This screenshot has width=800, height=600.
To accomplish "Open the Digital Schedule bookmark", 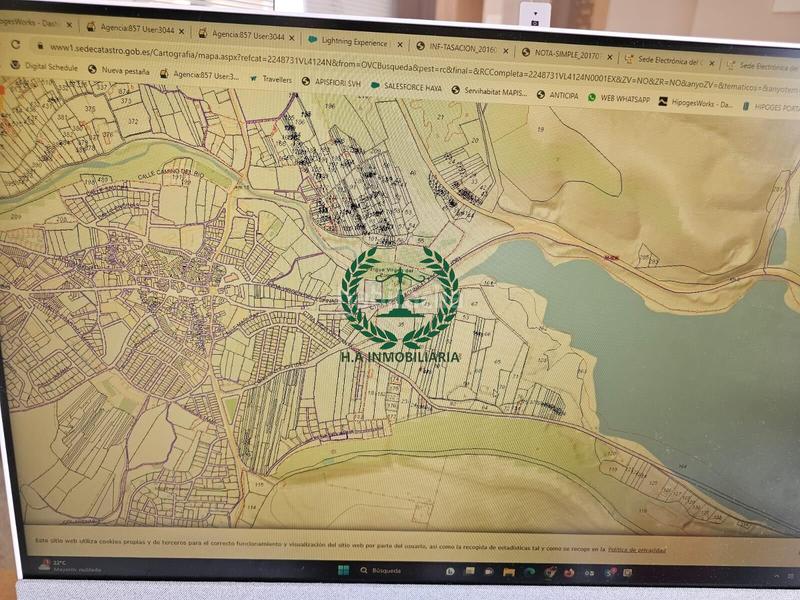I will (x=46, y=68).
